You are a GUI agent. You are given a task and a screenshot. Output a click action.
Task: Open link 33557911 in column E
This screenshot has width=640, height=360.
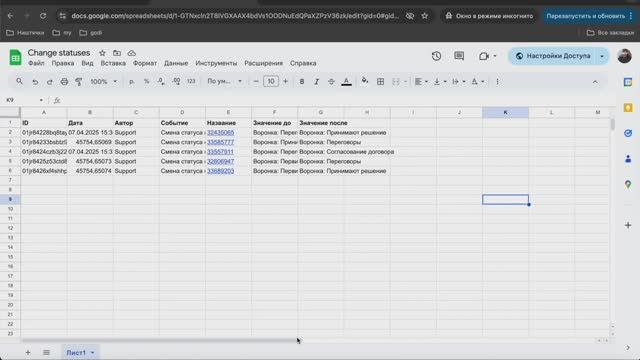(x=220, y=152)
